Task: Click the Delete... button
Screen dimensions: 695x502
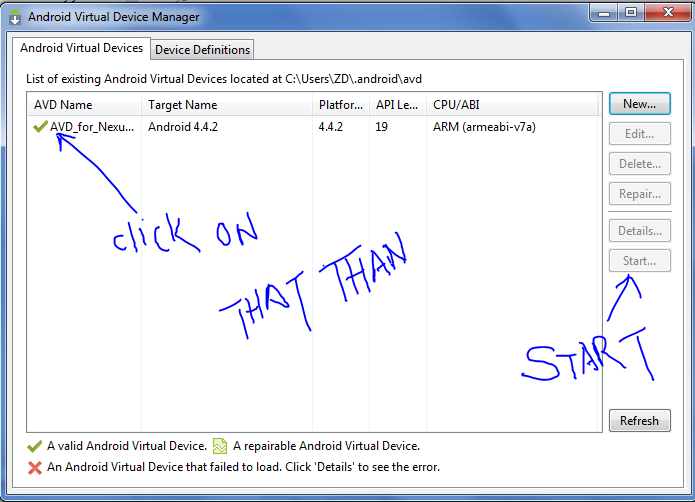Action: pyautogui.click(x=640, y=164)
